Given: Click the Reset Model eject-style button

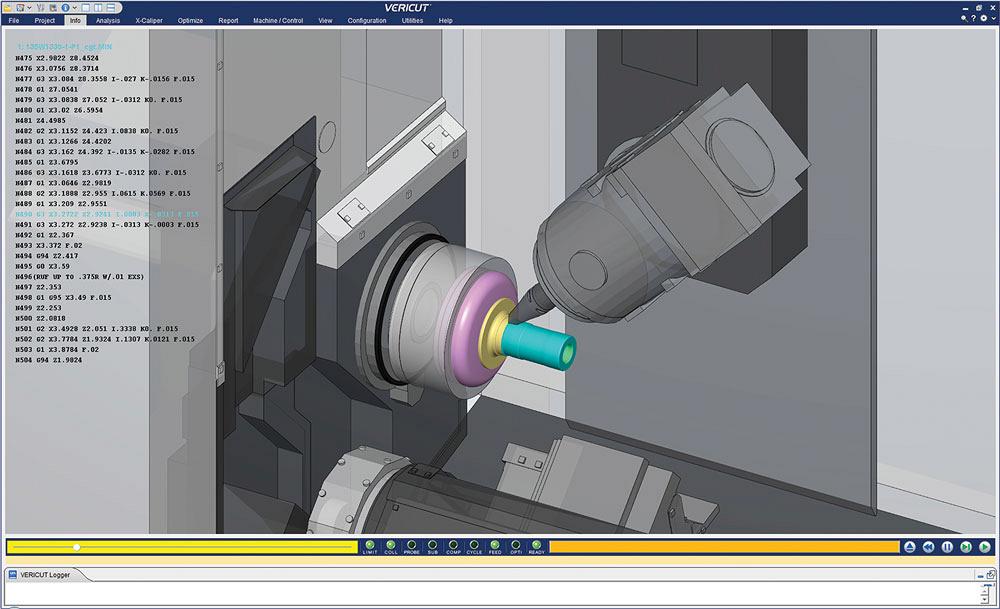Looking at the screenshot, I should point(909,547).
